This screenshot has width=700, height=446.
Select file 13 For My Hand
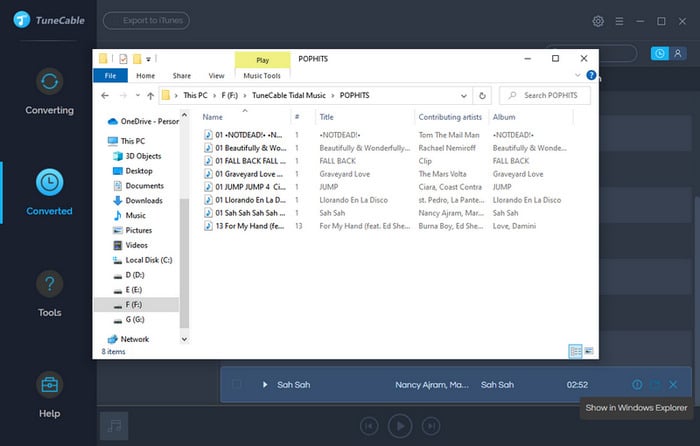tap(245, 226)
